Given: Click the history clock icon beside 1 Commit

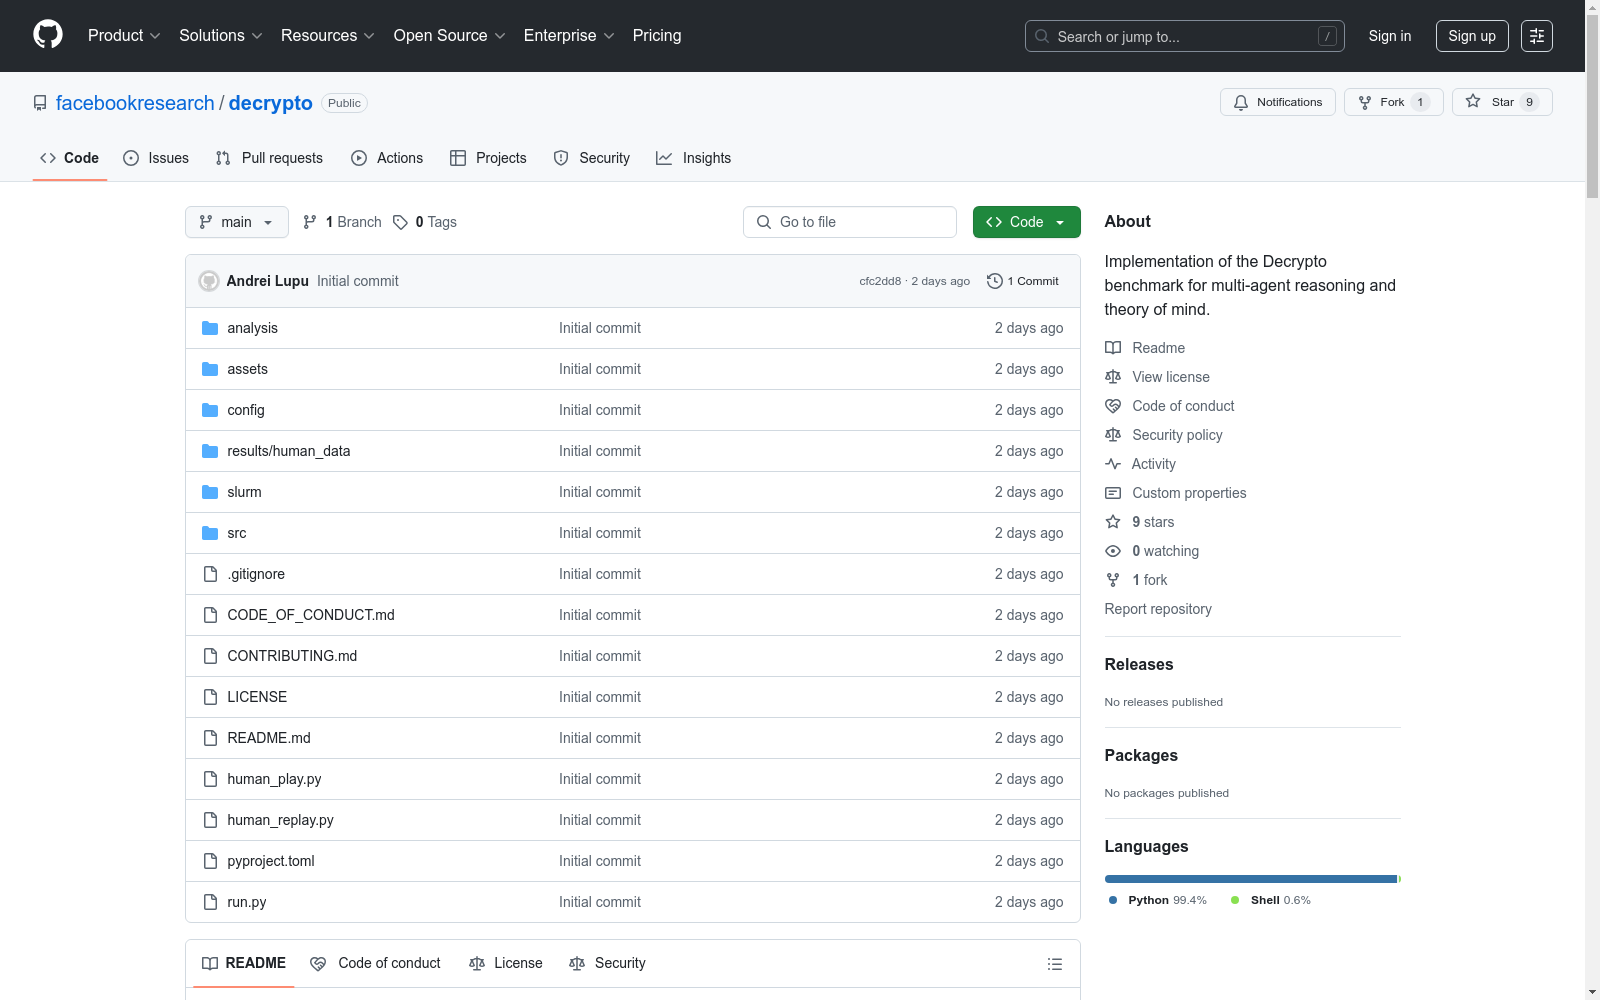Looking at the screenshot, I should [994, 281].
